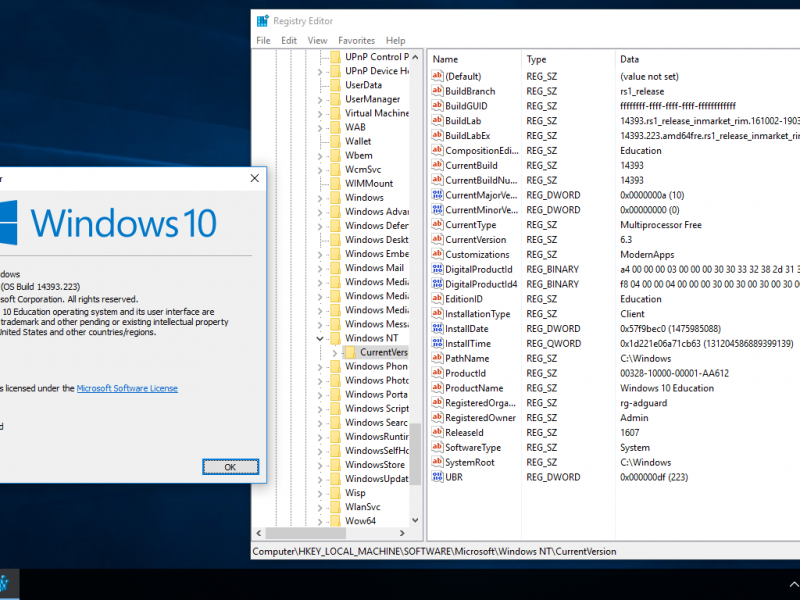Screen dimensions: 800x600
Task: Open the Edit menu
Action: click(289, 40)
